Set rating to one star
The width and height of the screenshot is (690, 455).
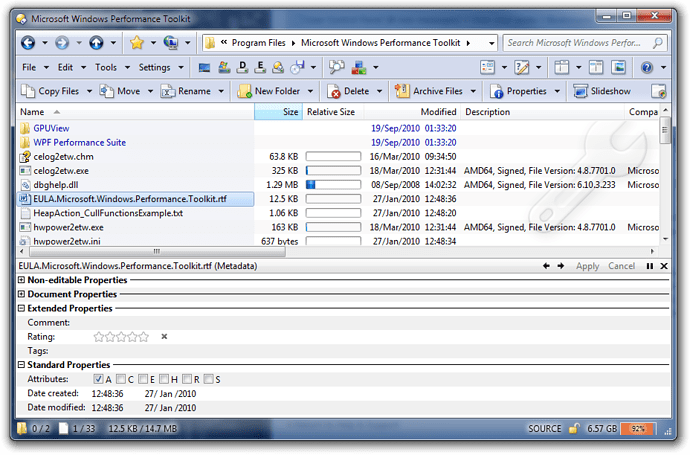click(x=99, y=337)
